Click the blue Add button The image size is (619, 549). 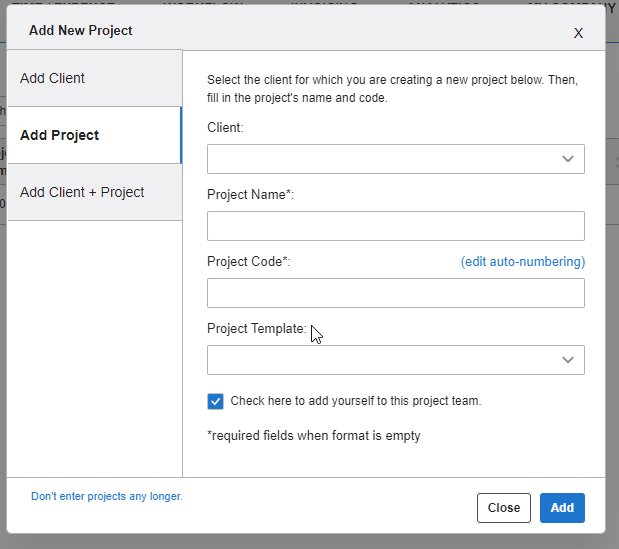tap(562, 508)
